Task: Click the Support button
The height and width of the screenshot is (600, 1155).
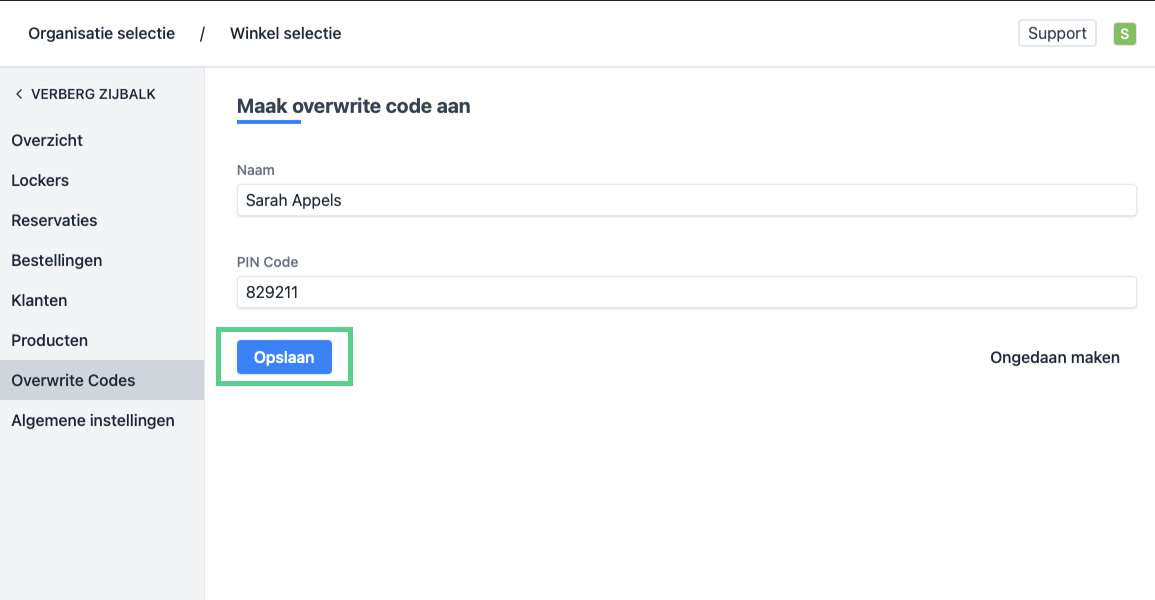Action: click(x=1057, y=34)
